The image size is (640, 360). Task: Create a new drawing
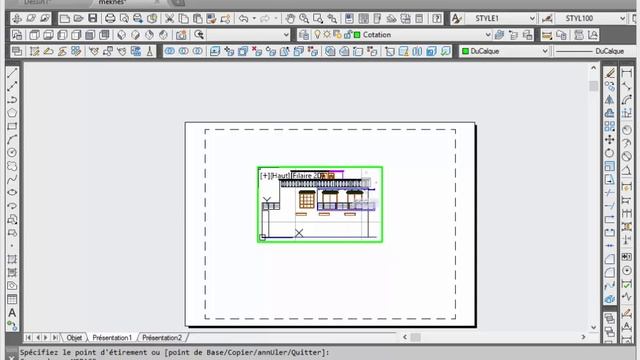(64, 18)
